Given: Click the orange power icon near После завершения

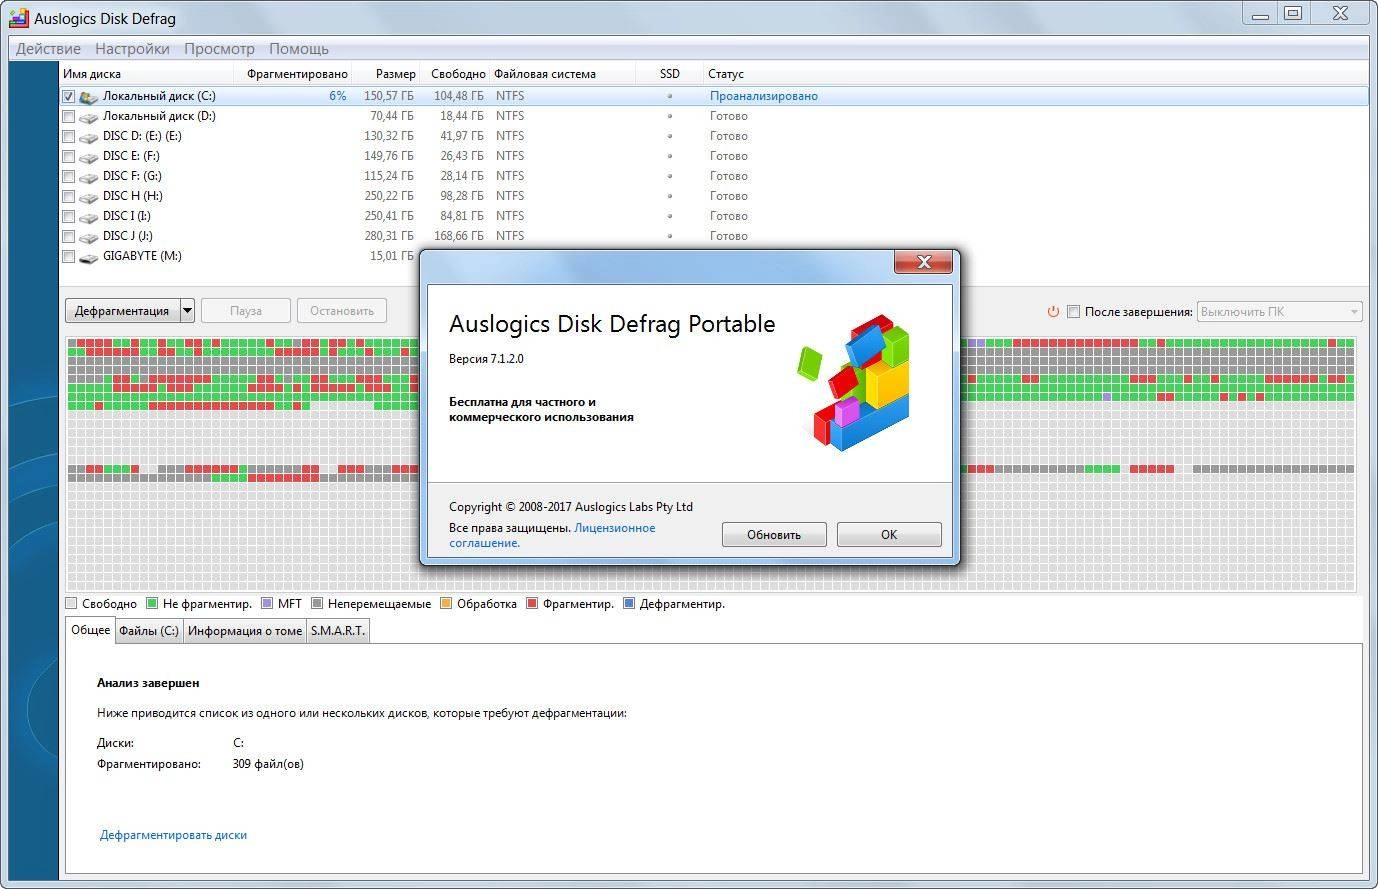Looking at the screenshot, I should tap(1052, 311).
